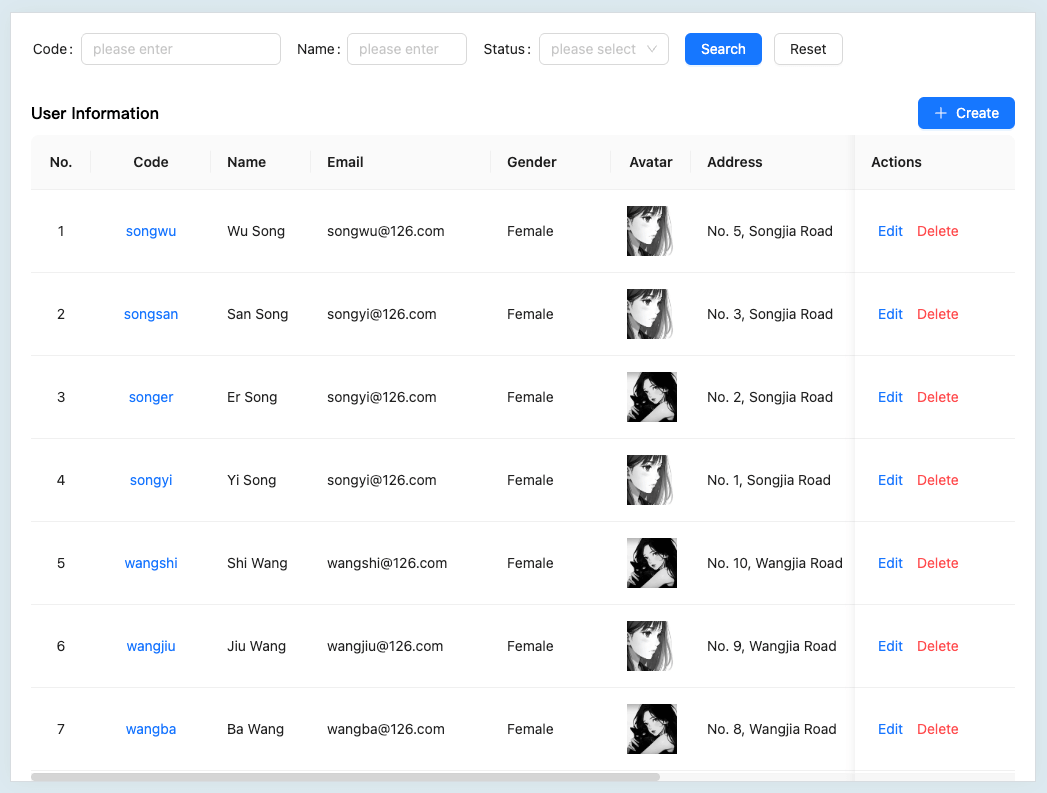
Task: Delete the wangshi user row
Action: point(937,563)
